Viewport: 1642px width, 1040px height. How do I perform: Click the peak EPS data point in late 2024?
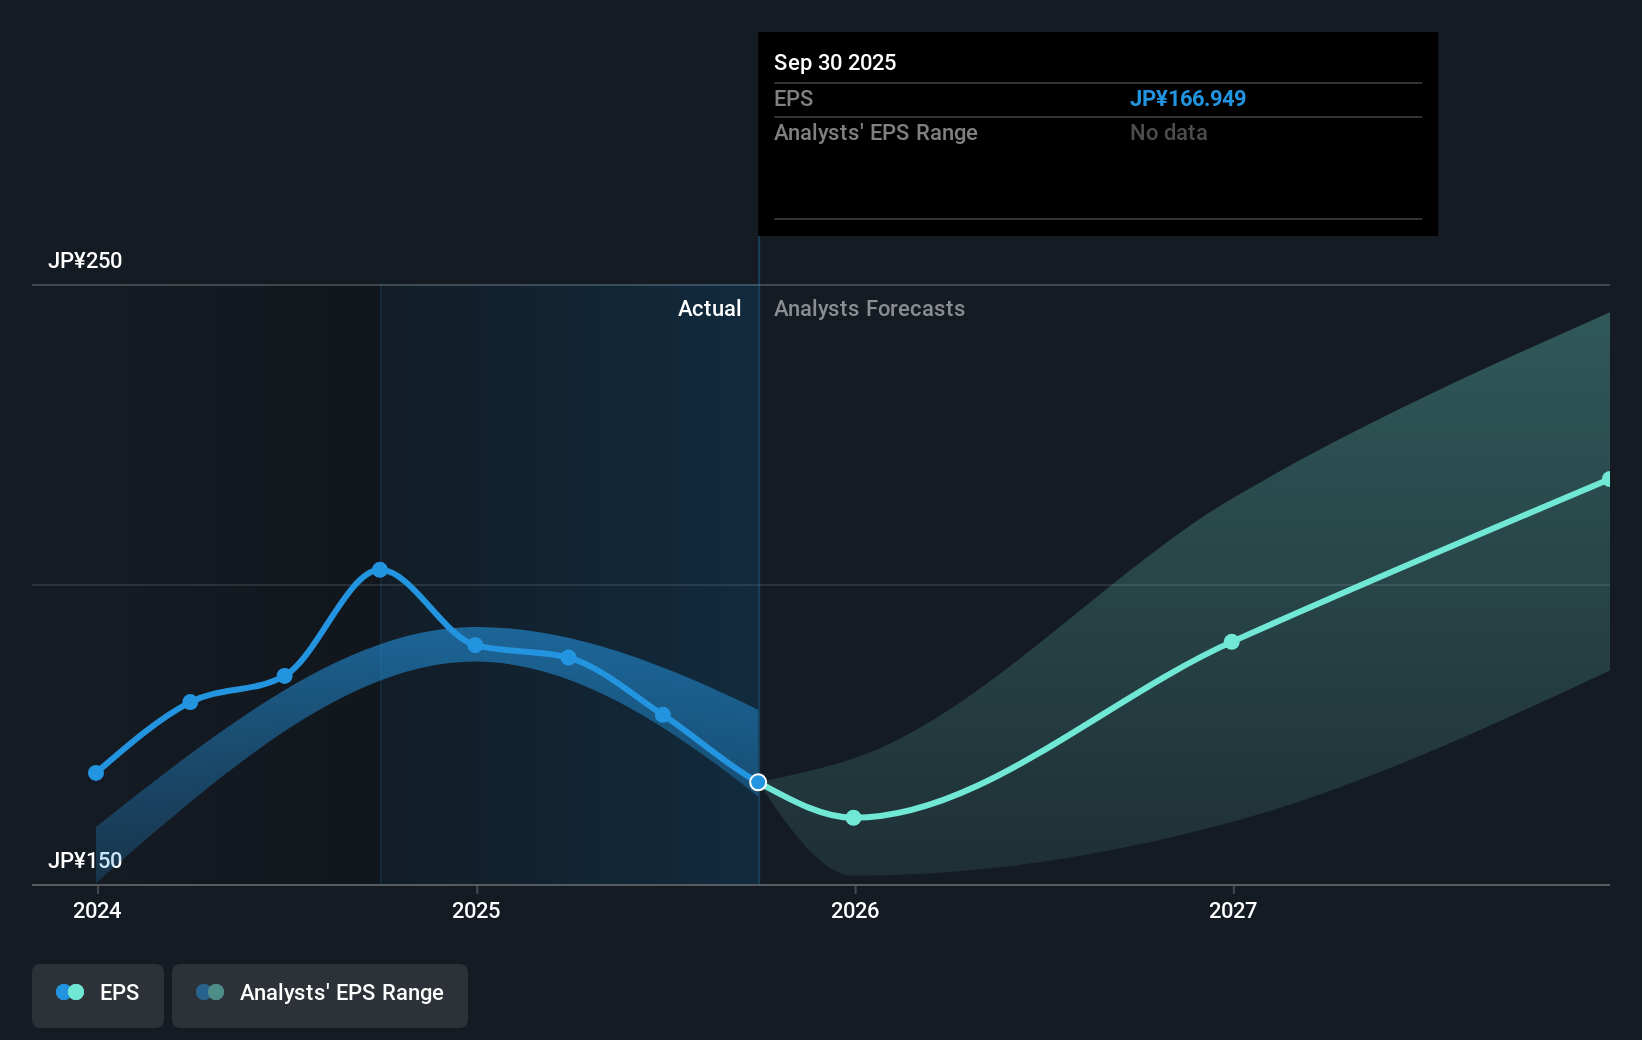click(x=381, y=570)
